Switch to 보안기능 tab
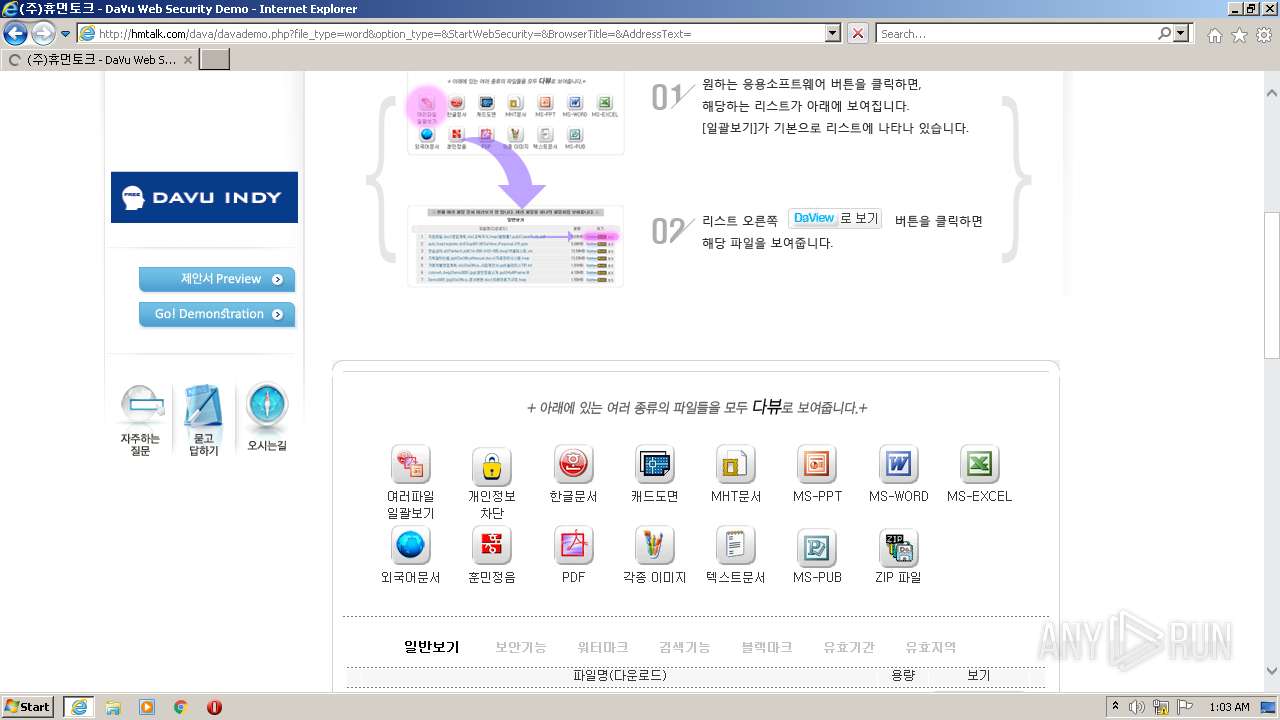1280x720 pixels. 521,647
